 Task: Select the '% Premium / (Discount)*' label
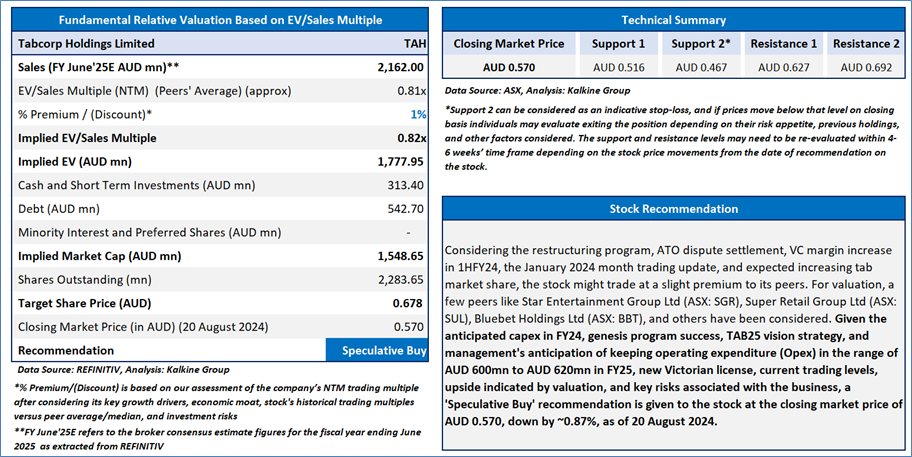tap(85, 115)
